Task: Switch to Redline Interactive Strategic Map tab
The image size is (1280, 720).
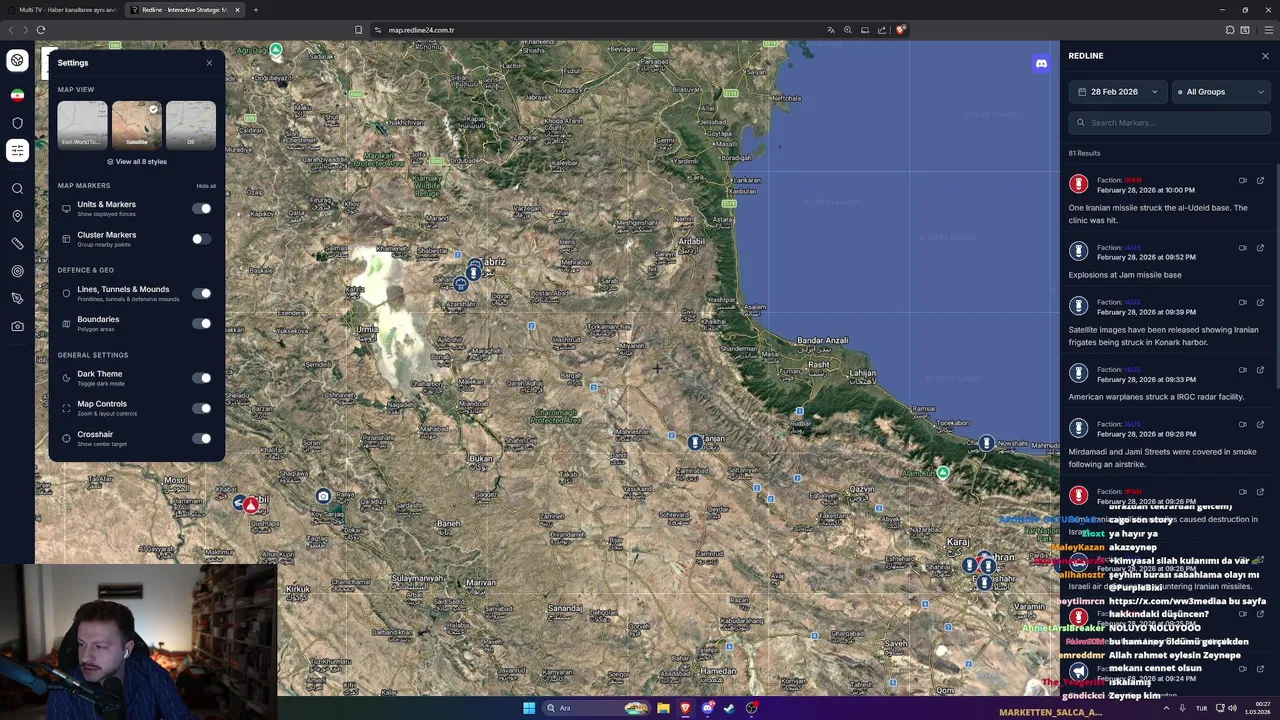Action: (x=185, y=10)
